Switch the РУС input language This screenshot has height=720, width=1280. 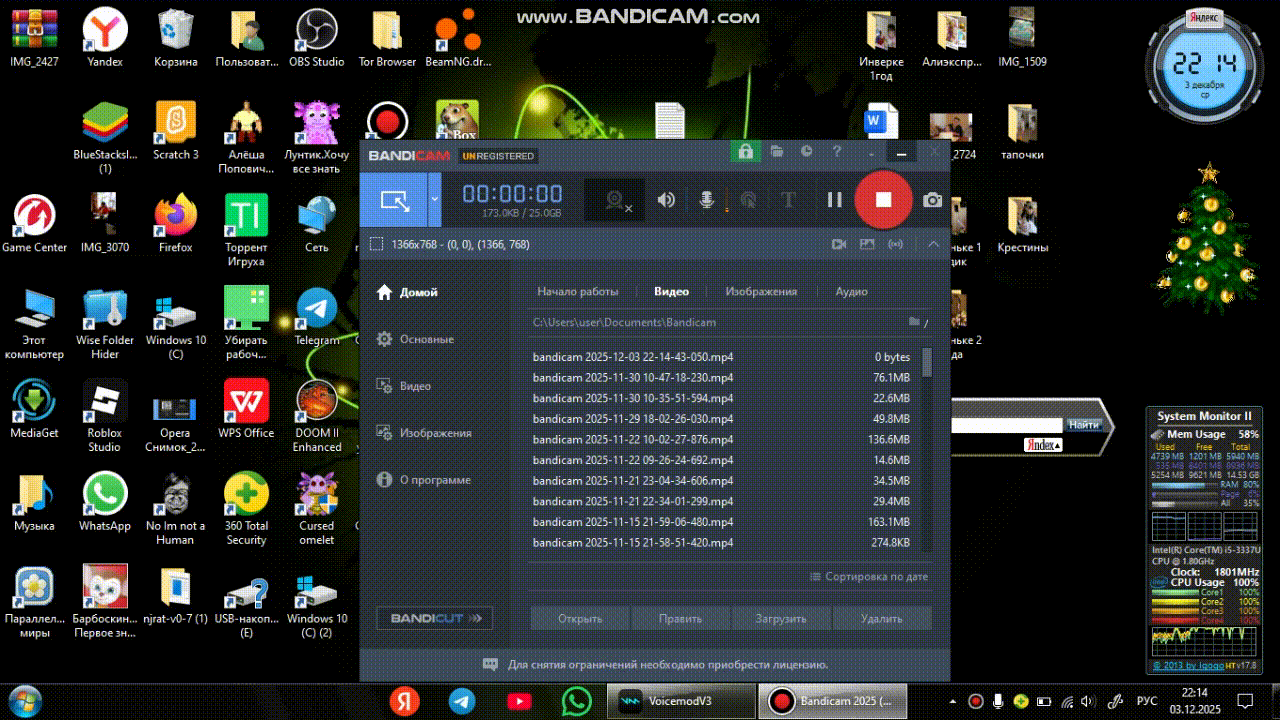(x=1148, y=701)
